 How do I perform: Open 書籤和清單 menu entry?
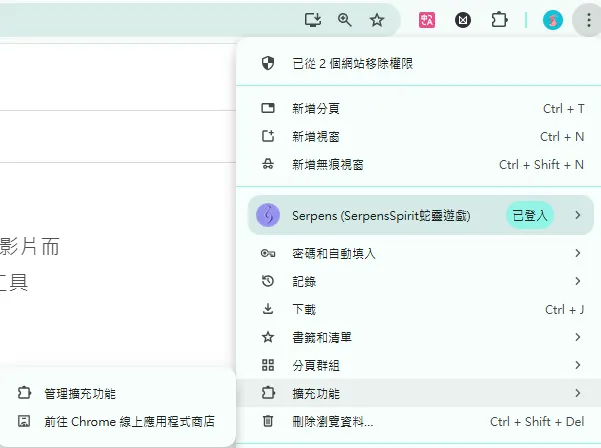(419, 337)
